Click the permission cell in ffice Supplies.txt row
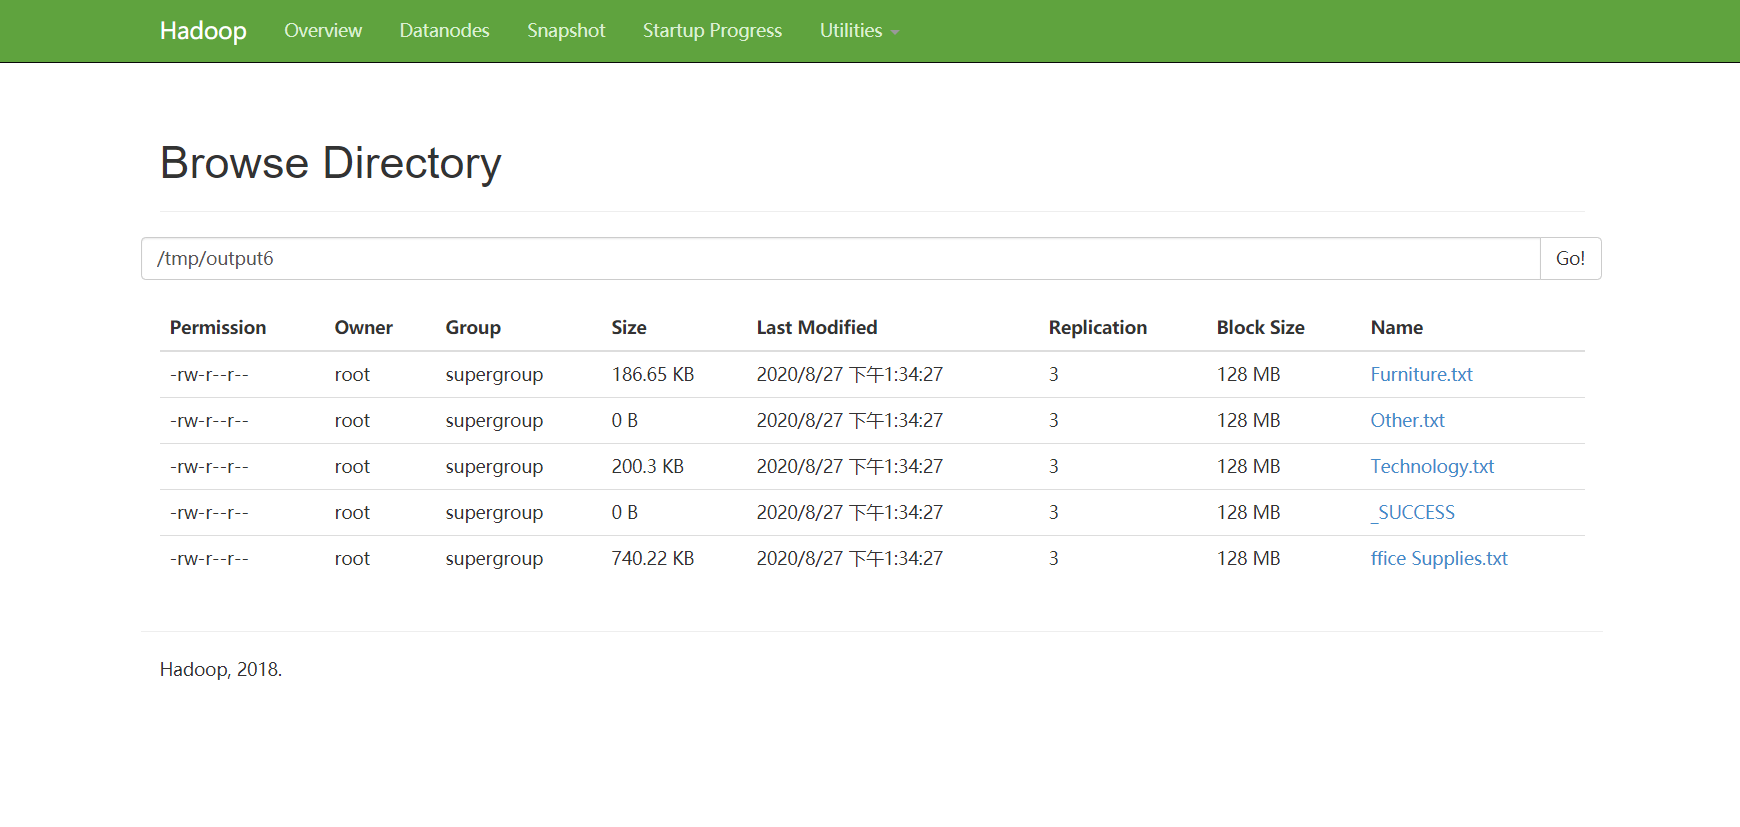 pos(209,559)
